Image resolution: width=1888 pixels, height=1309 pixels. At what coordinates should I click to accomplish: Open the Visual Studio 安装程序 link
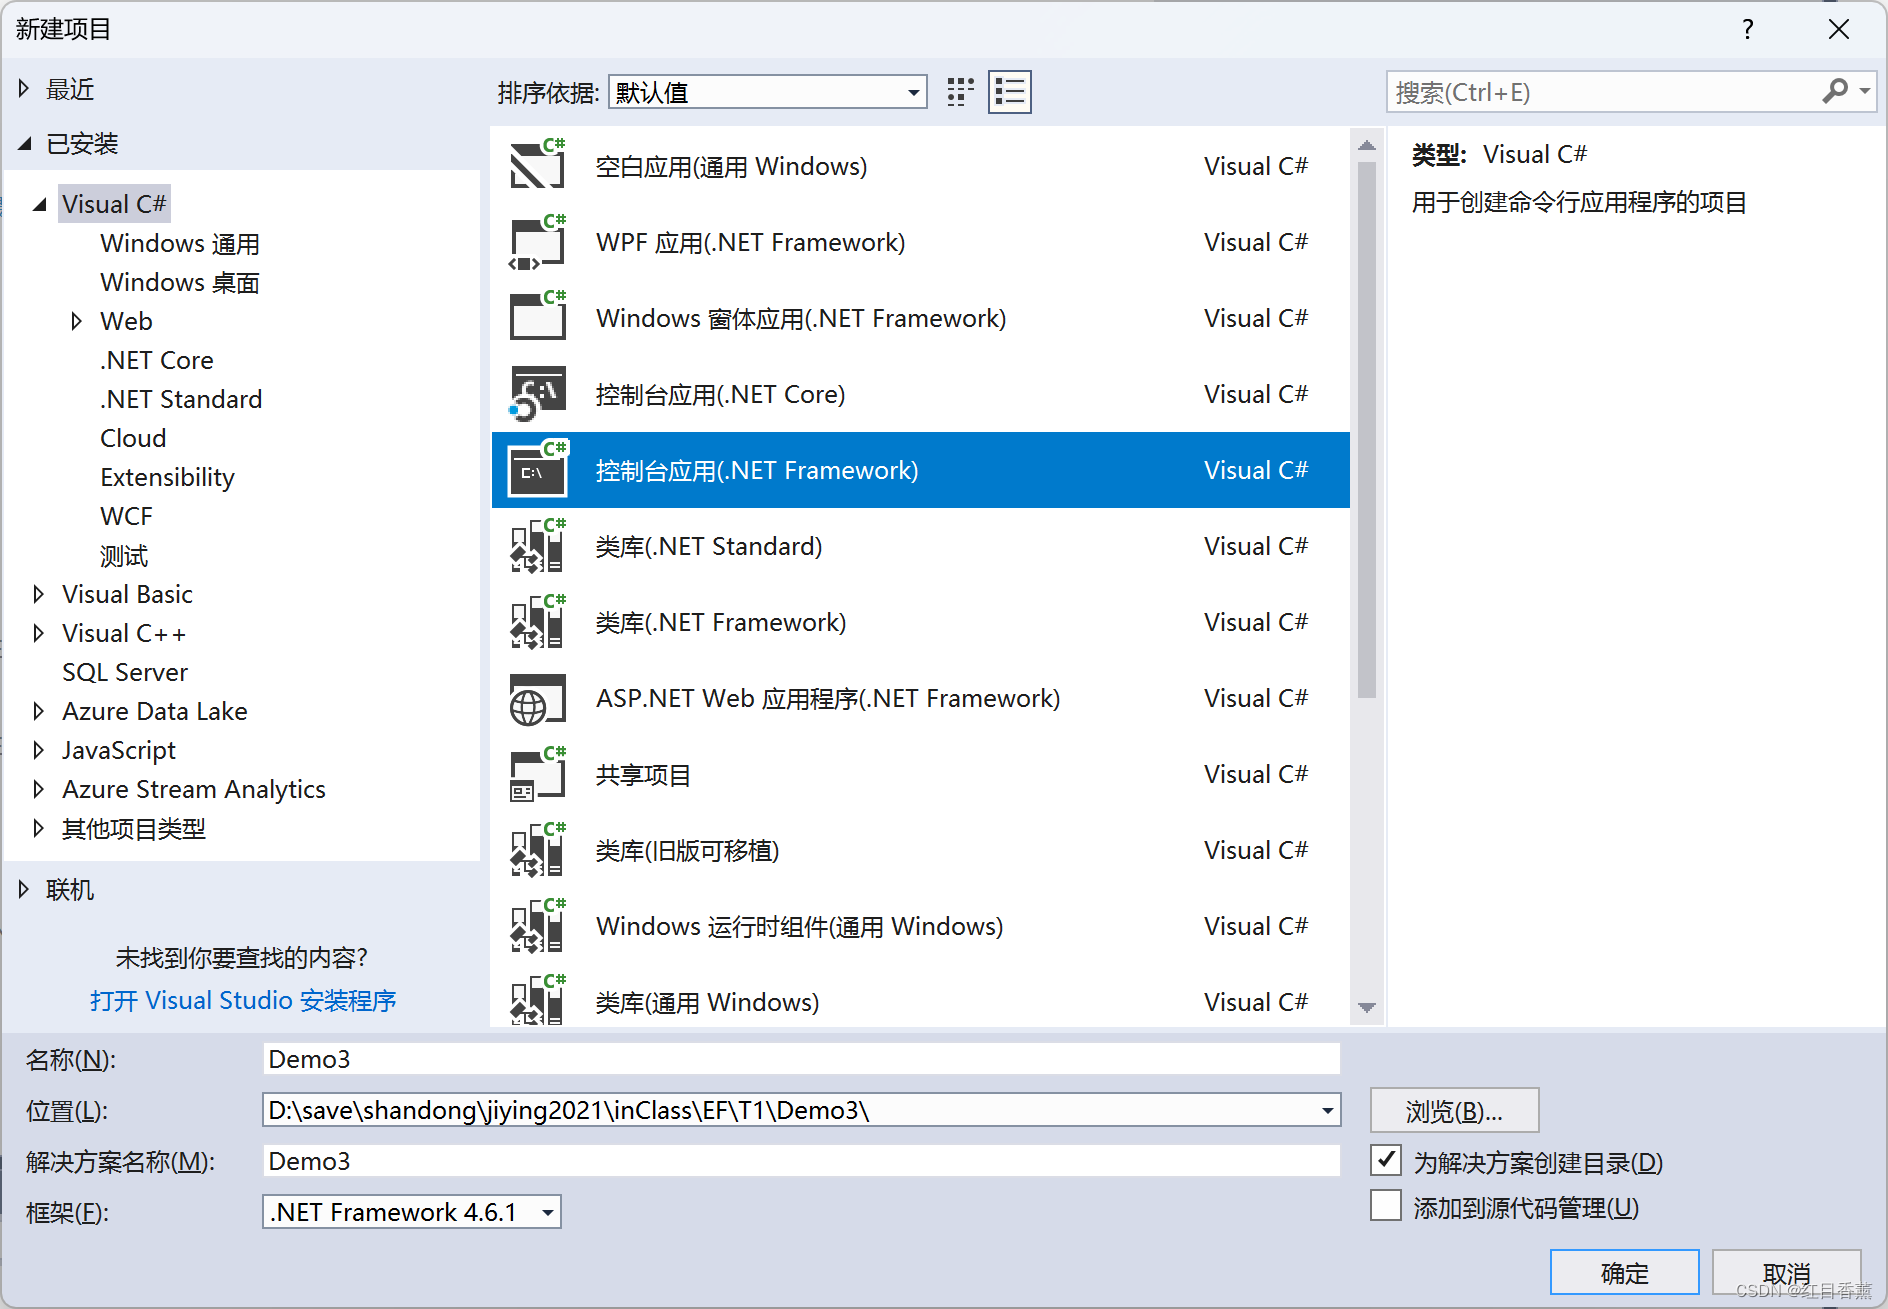point(243,1000)
